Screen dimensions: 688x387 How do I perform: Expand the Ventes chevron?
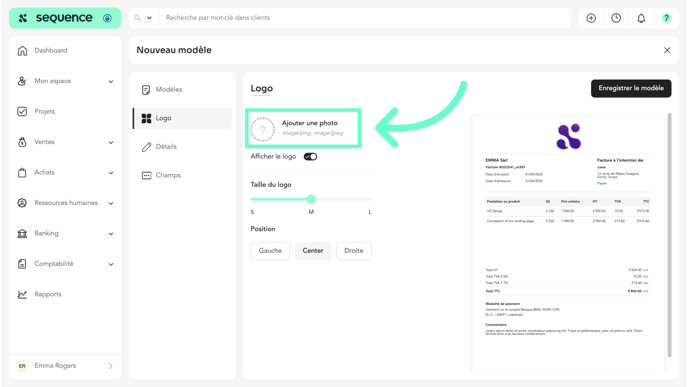pyautogui.click(x=111, y=142)
